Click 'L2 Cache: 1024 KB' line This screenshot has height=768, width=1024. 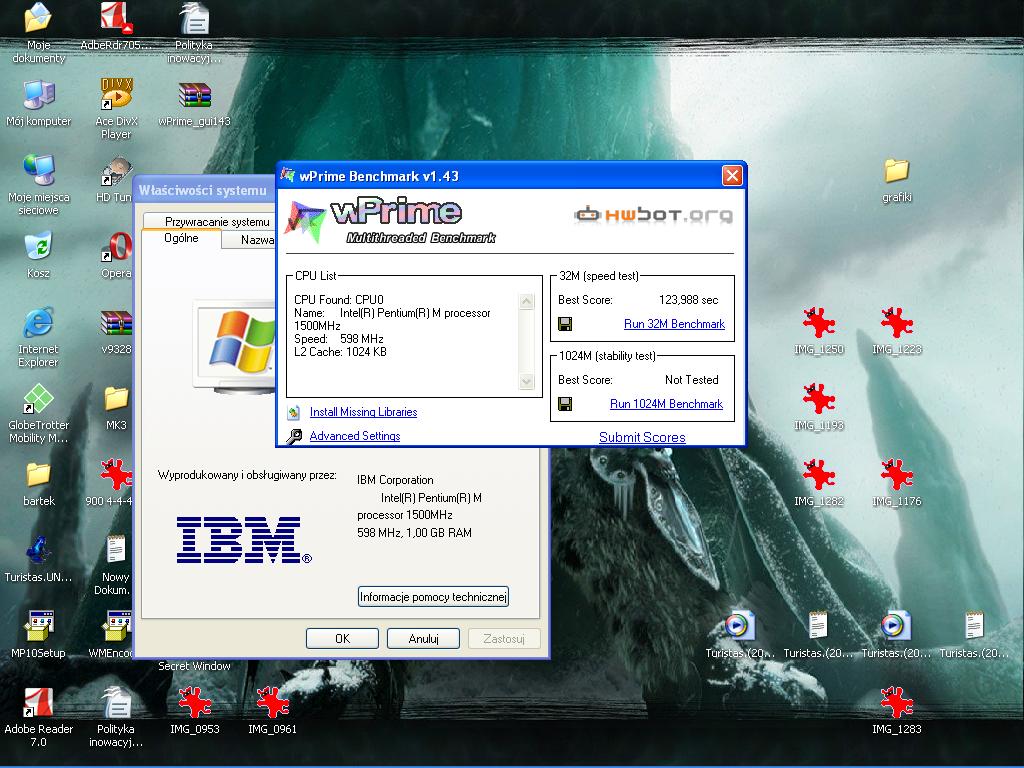[x=340, y=352]
